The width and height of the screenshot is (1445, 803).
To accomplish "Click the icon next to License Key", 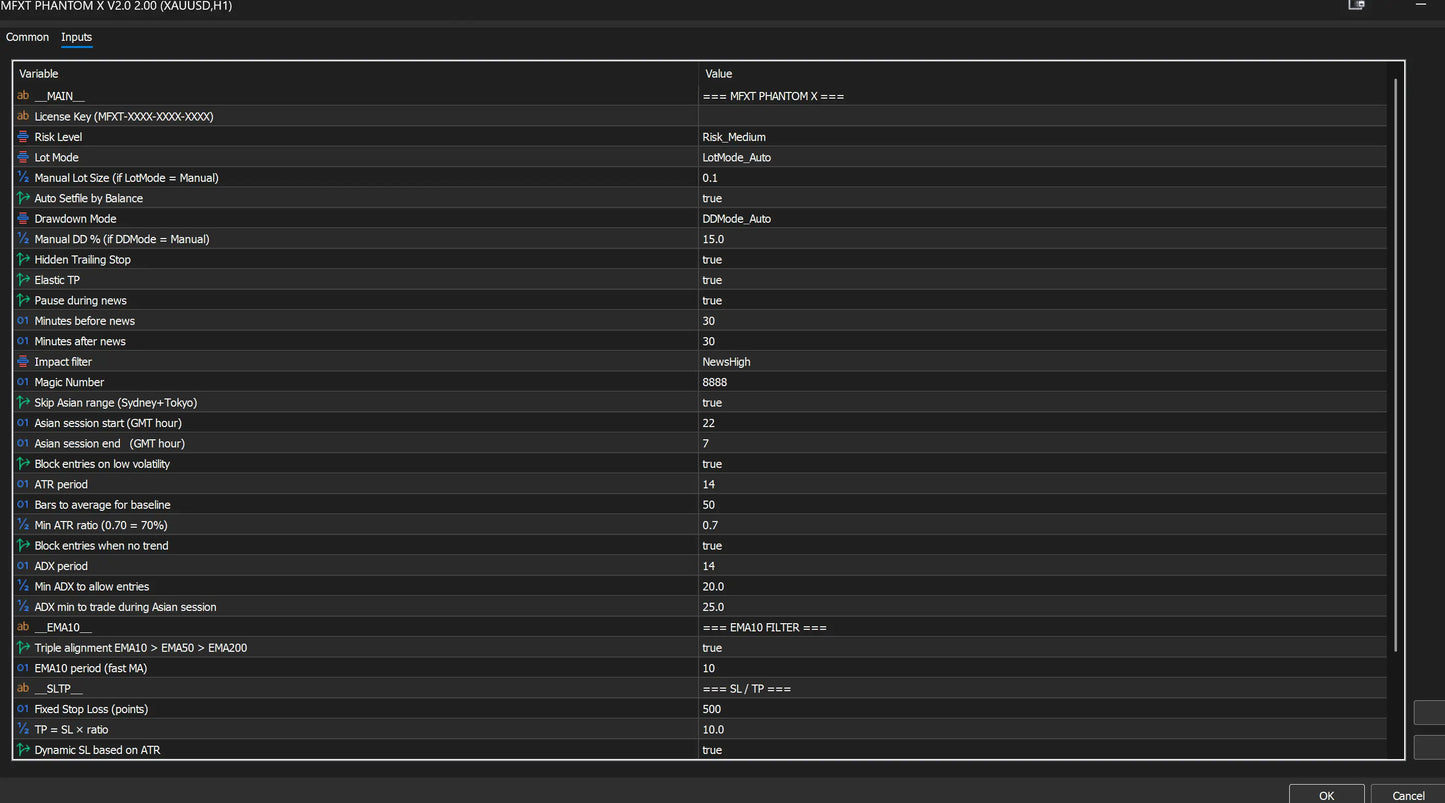I will pos(23,116).
